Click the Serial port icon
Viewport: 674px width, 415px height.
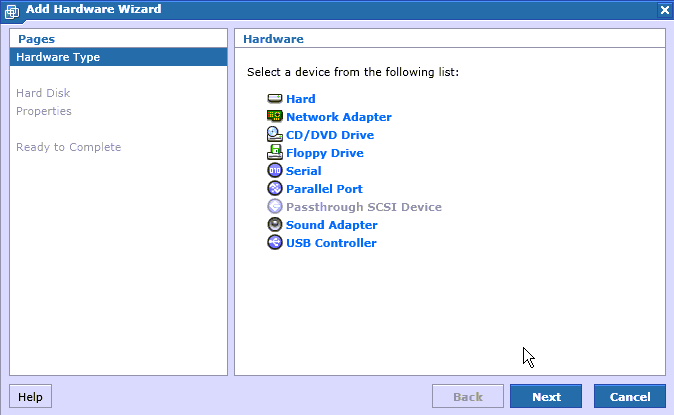tap(275, 171)
